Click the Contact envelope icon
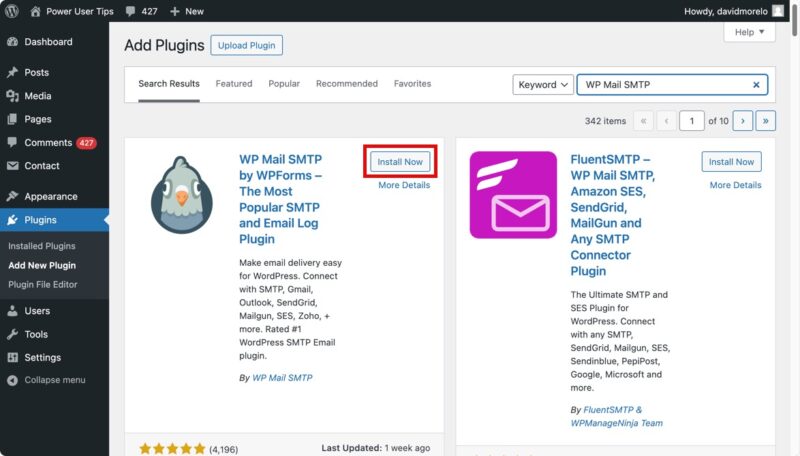 click(x=13, y=166)
